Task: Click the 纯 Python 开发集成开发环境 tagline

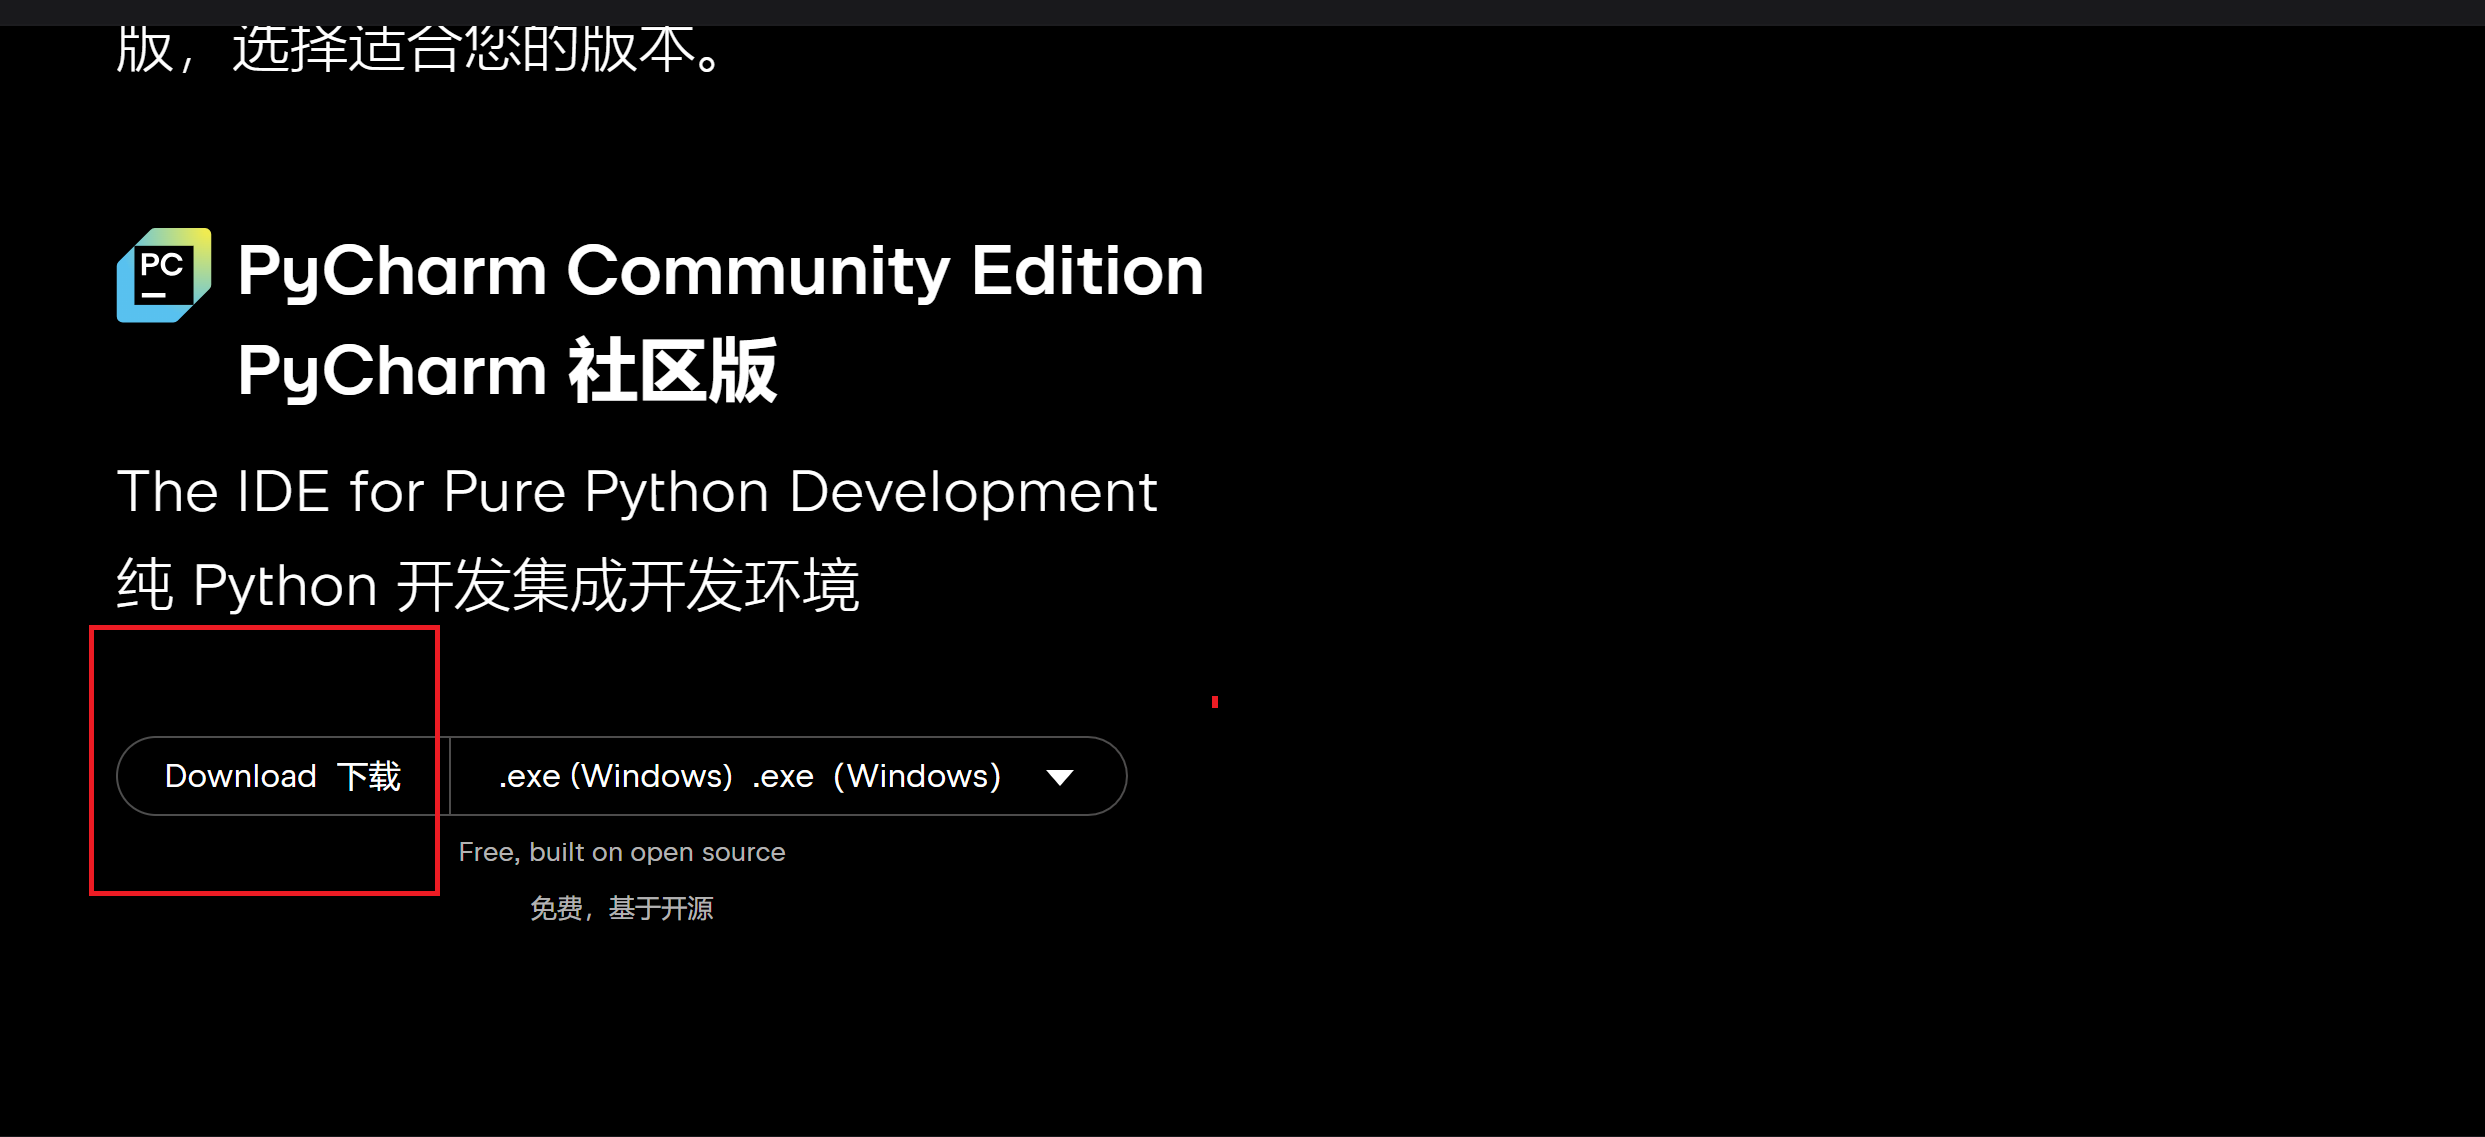Action: point(488,585)
